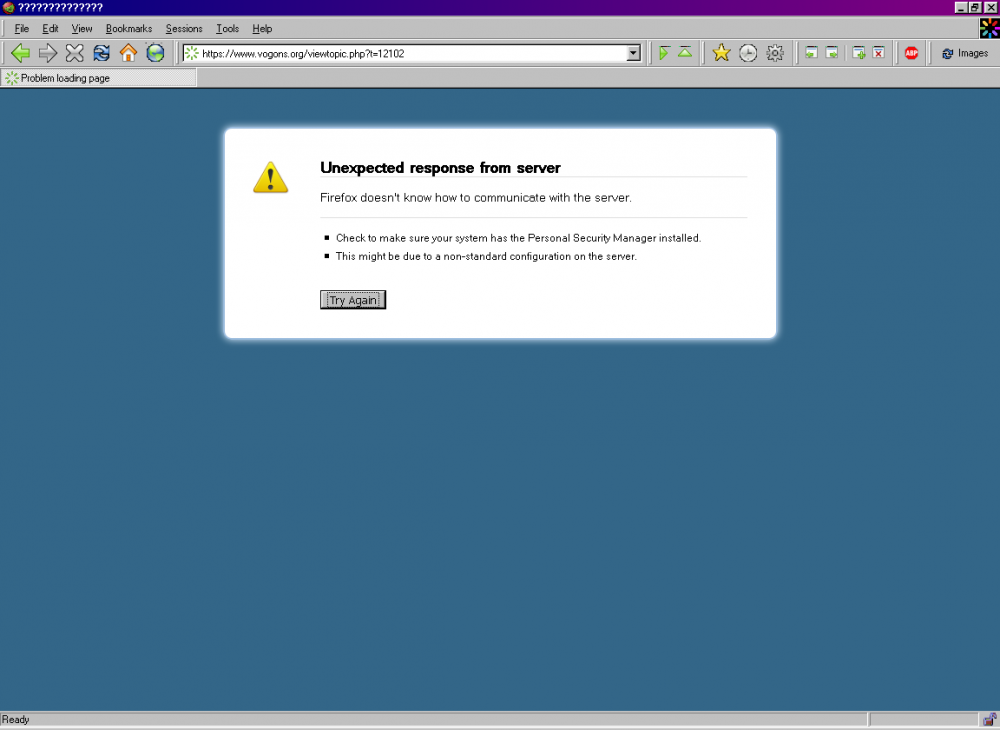1000x730 pixels.
Task: Open preferences with the gear icon
Action: [774, 53]
